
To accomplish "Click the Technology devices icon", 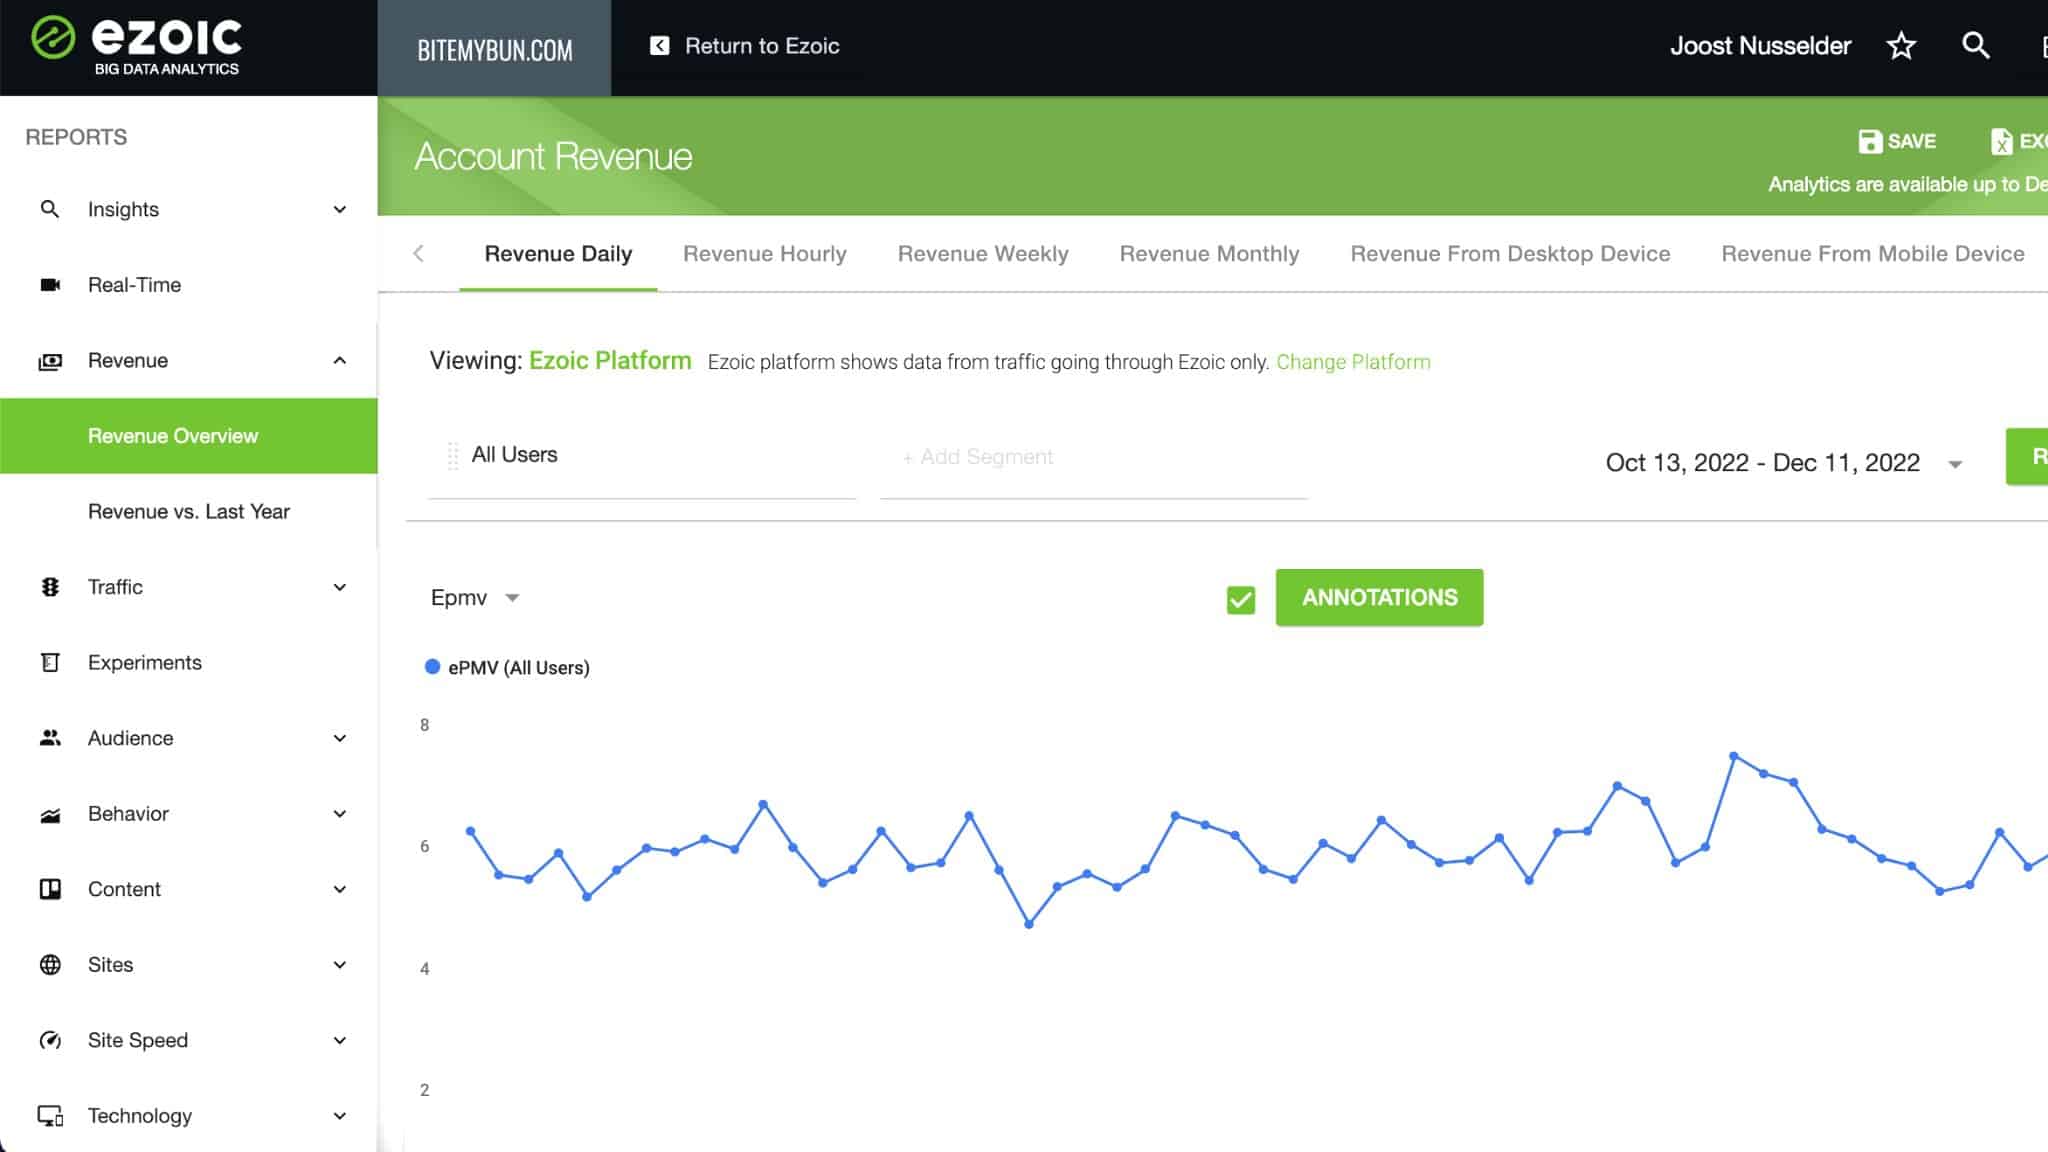I will pyautogui.click(x=50, y=1116).
